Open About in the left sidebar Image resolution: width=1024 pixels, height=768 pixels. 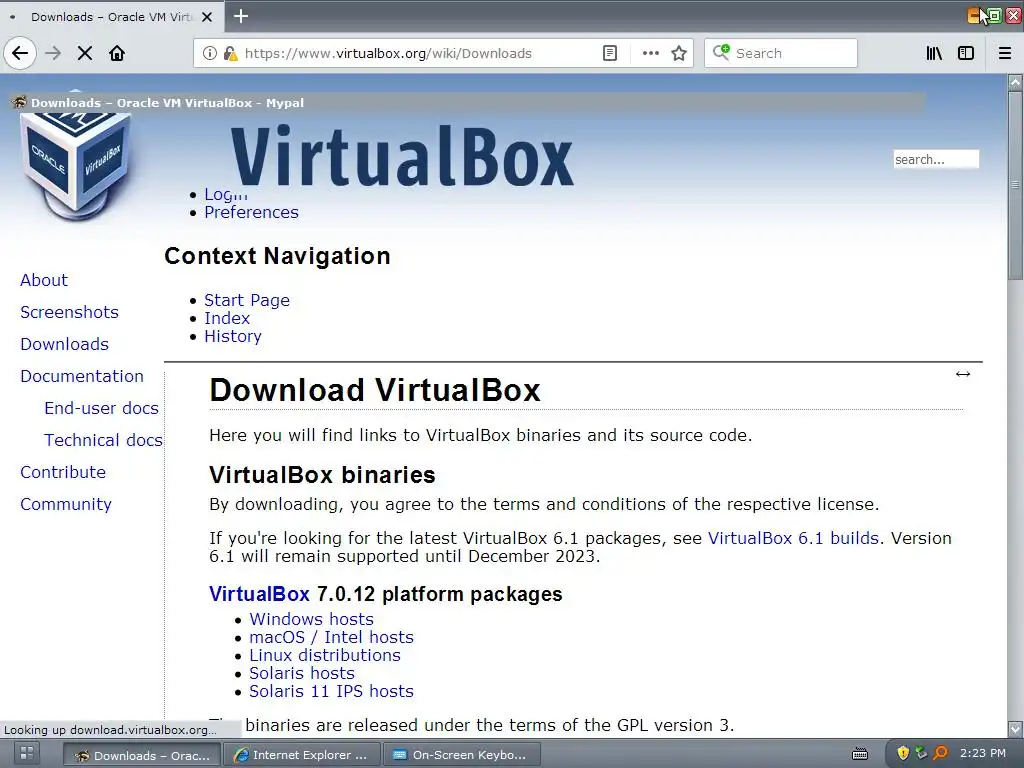coord(44,280)
